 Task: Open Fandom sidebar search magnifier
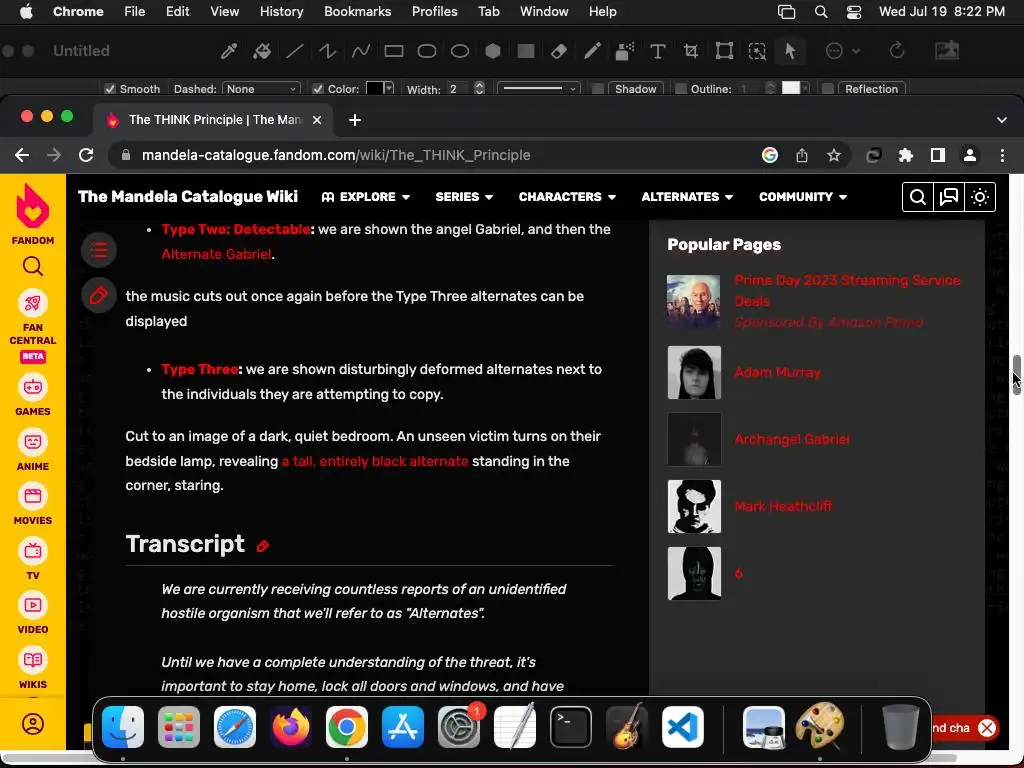pyautogui.click(x=33, y=266)
